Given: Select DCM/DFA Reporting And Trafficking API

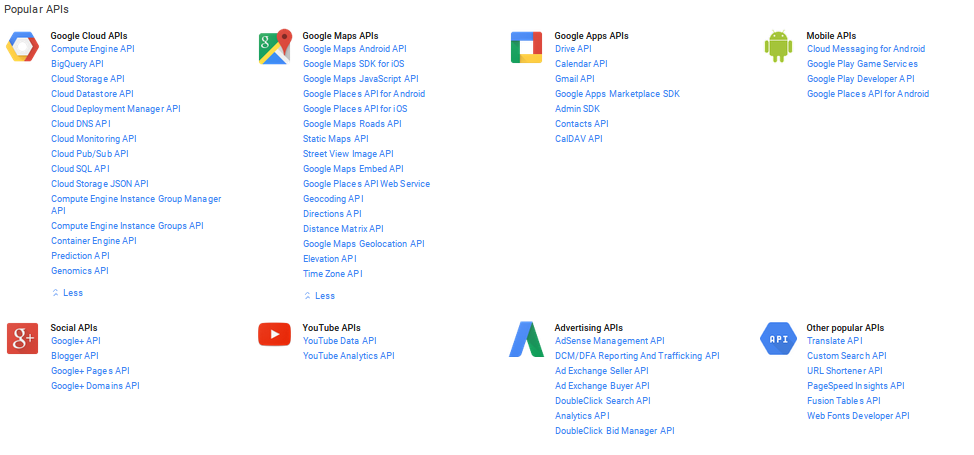Looking at the screenshot, I should tap(637, 356).
